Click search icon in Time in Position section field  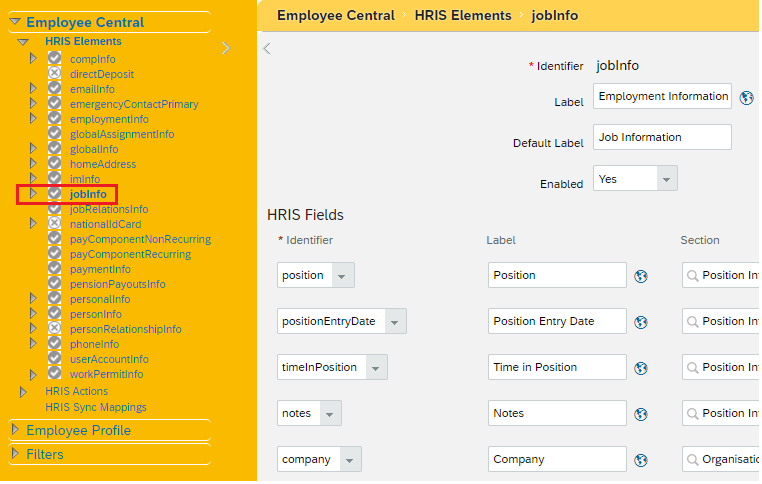693,368
